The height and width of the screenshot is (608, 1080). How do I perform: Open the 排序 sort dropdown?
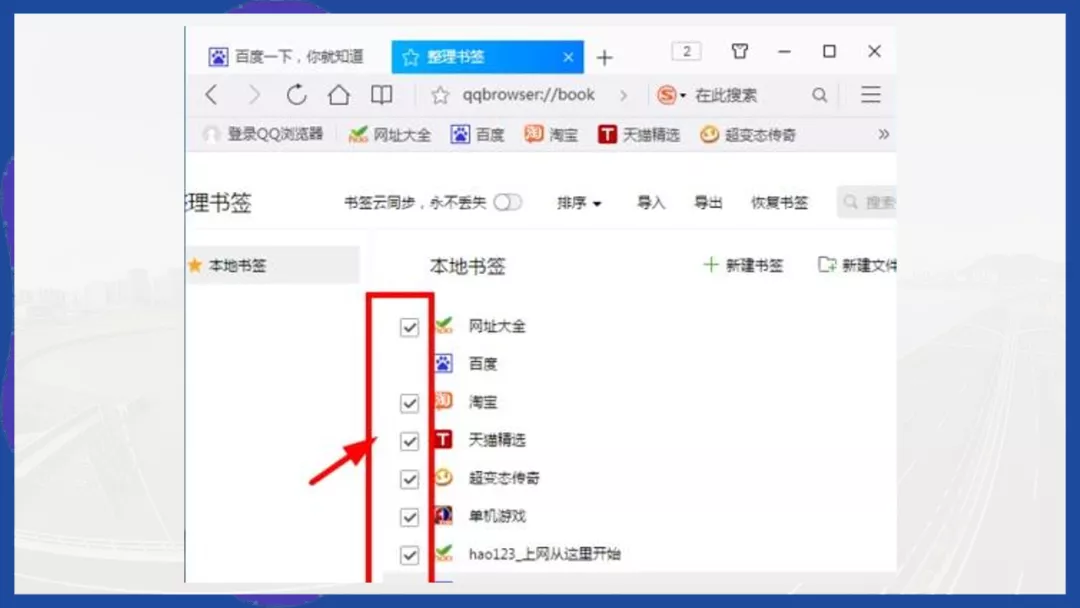(x=579, y=202)
